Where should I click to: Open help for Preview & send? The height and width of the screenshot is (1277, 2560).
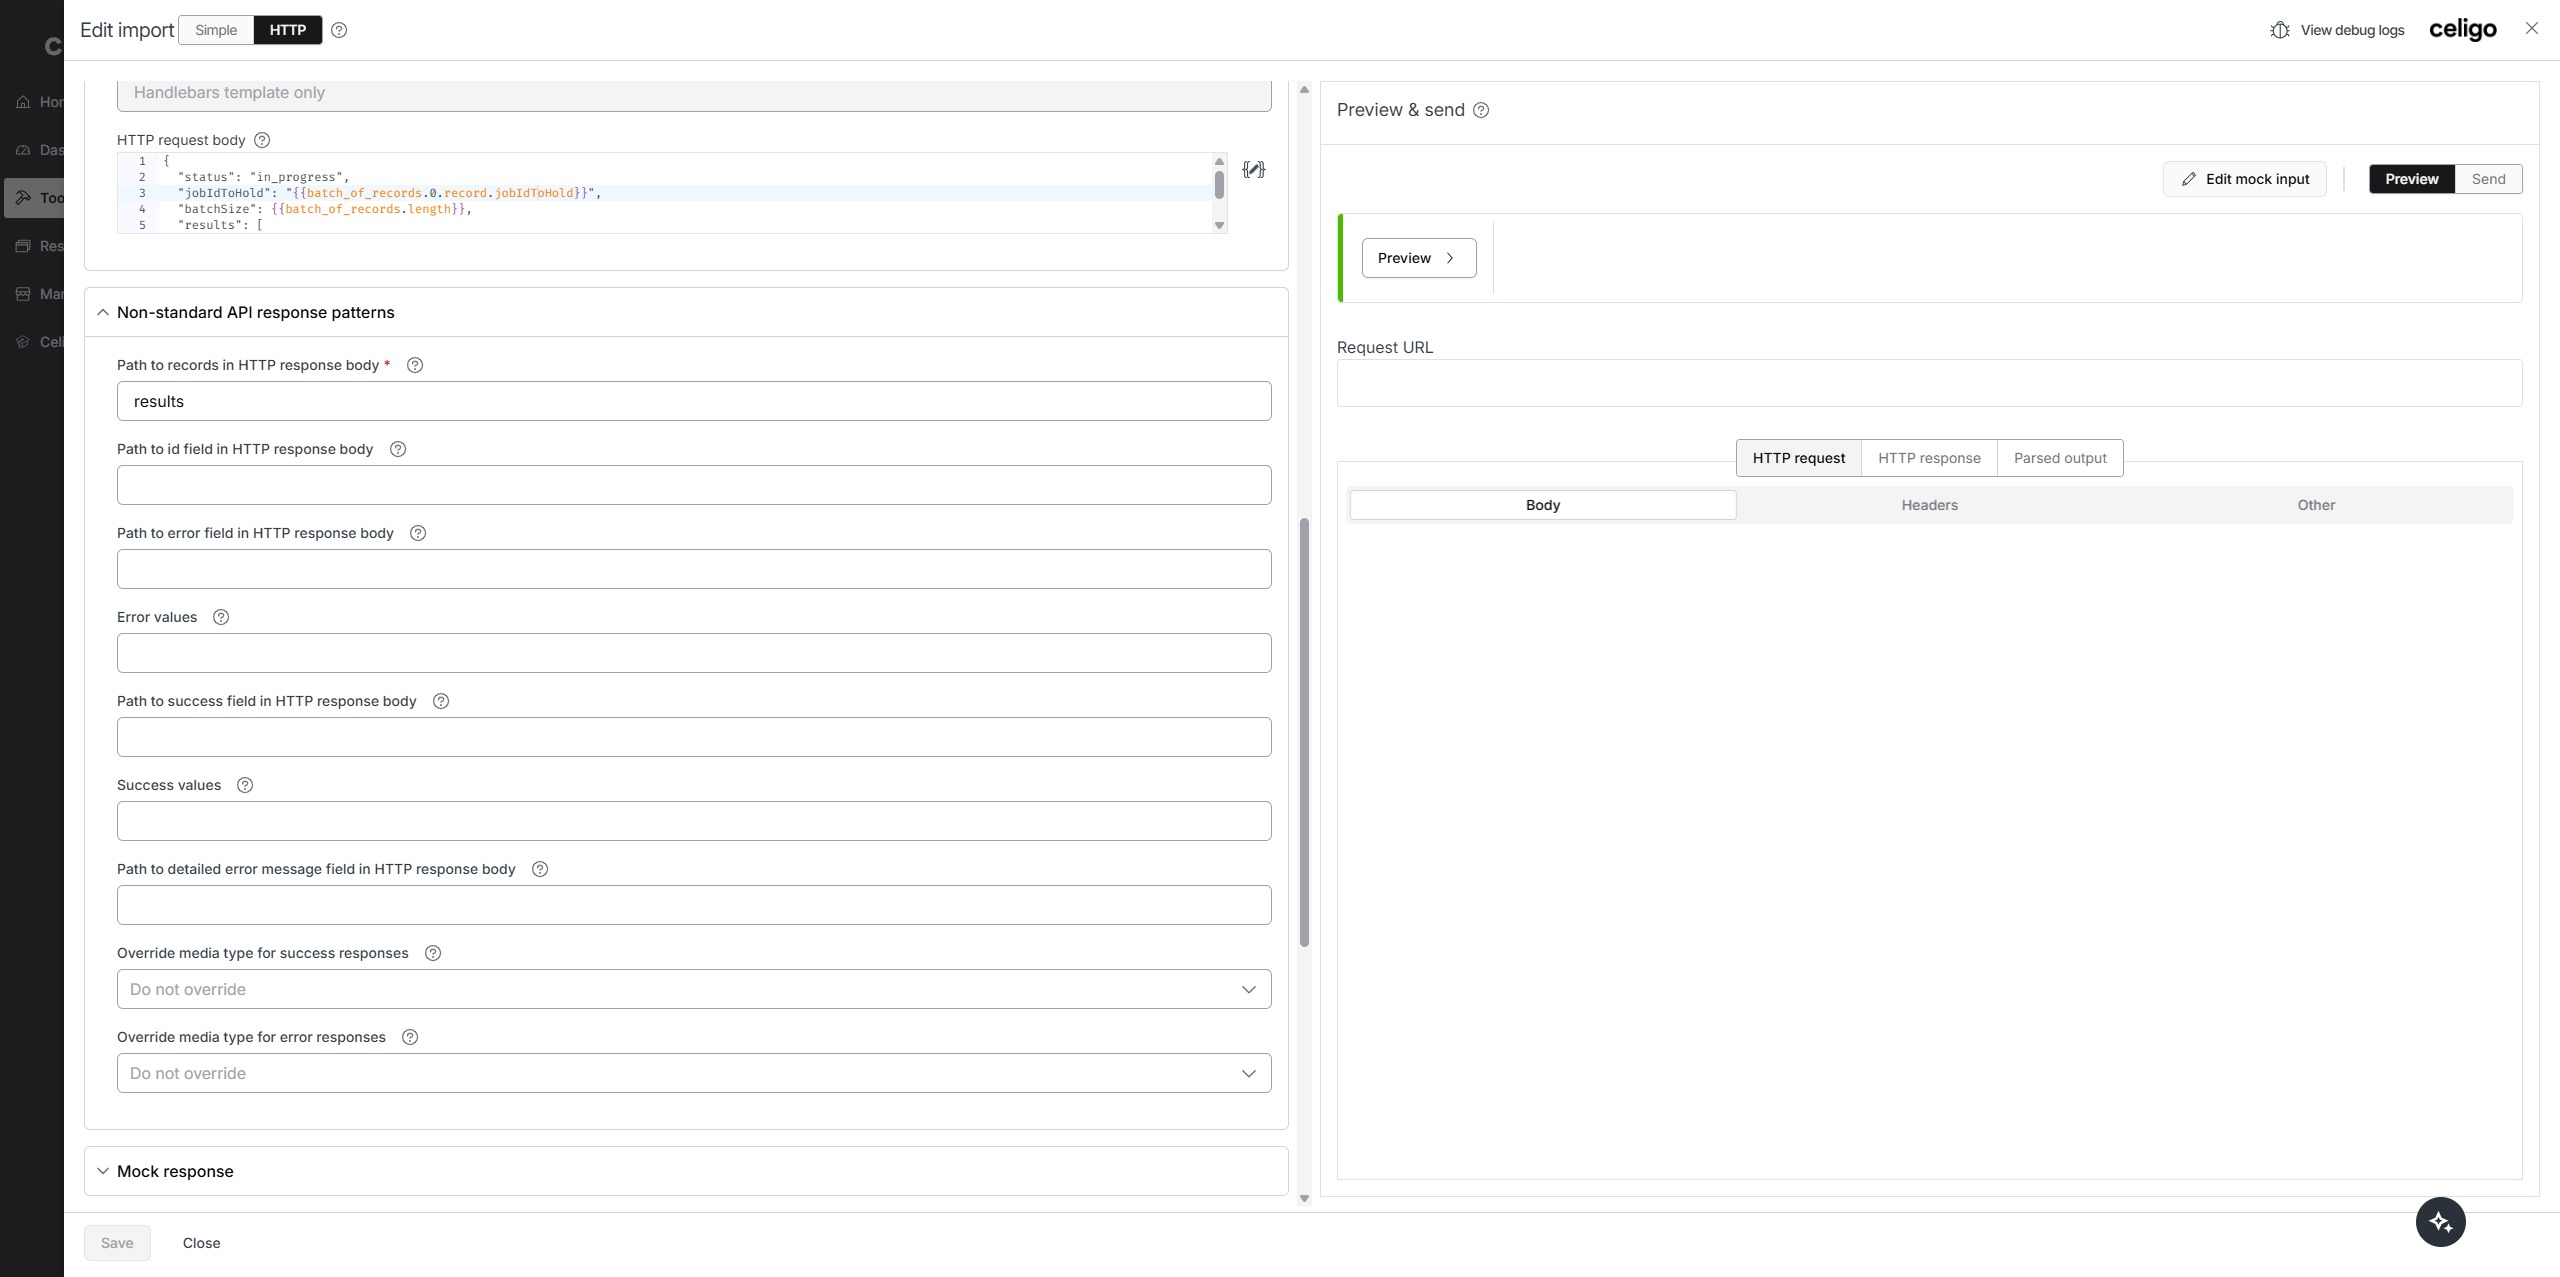tap(1481, 110)
